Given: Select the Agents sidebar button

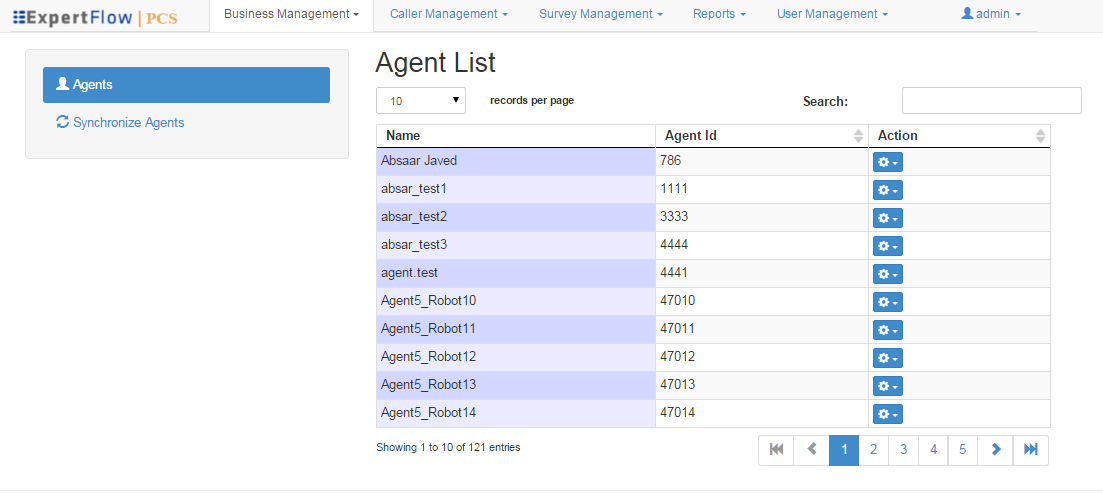Looking at the screenshot, I should (x=186, y=85).
